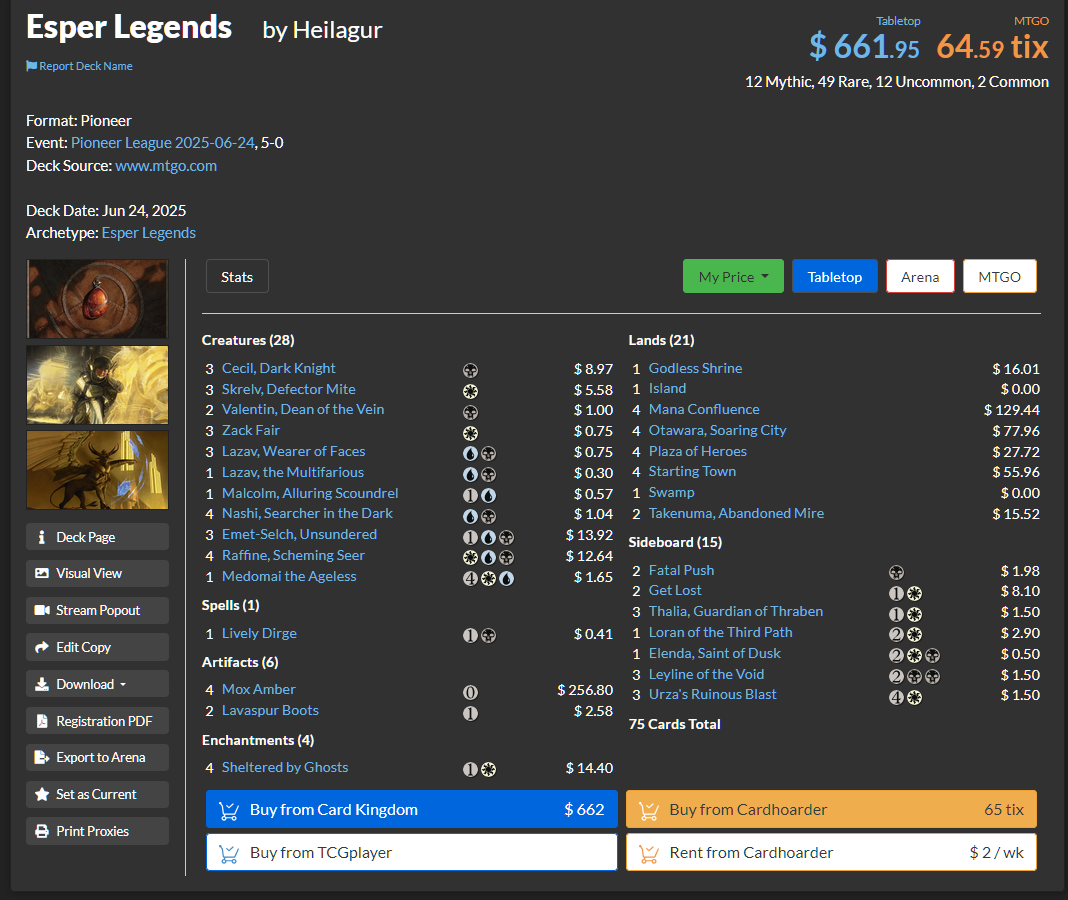Open Get Lost sideboard card

674,591
